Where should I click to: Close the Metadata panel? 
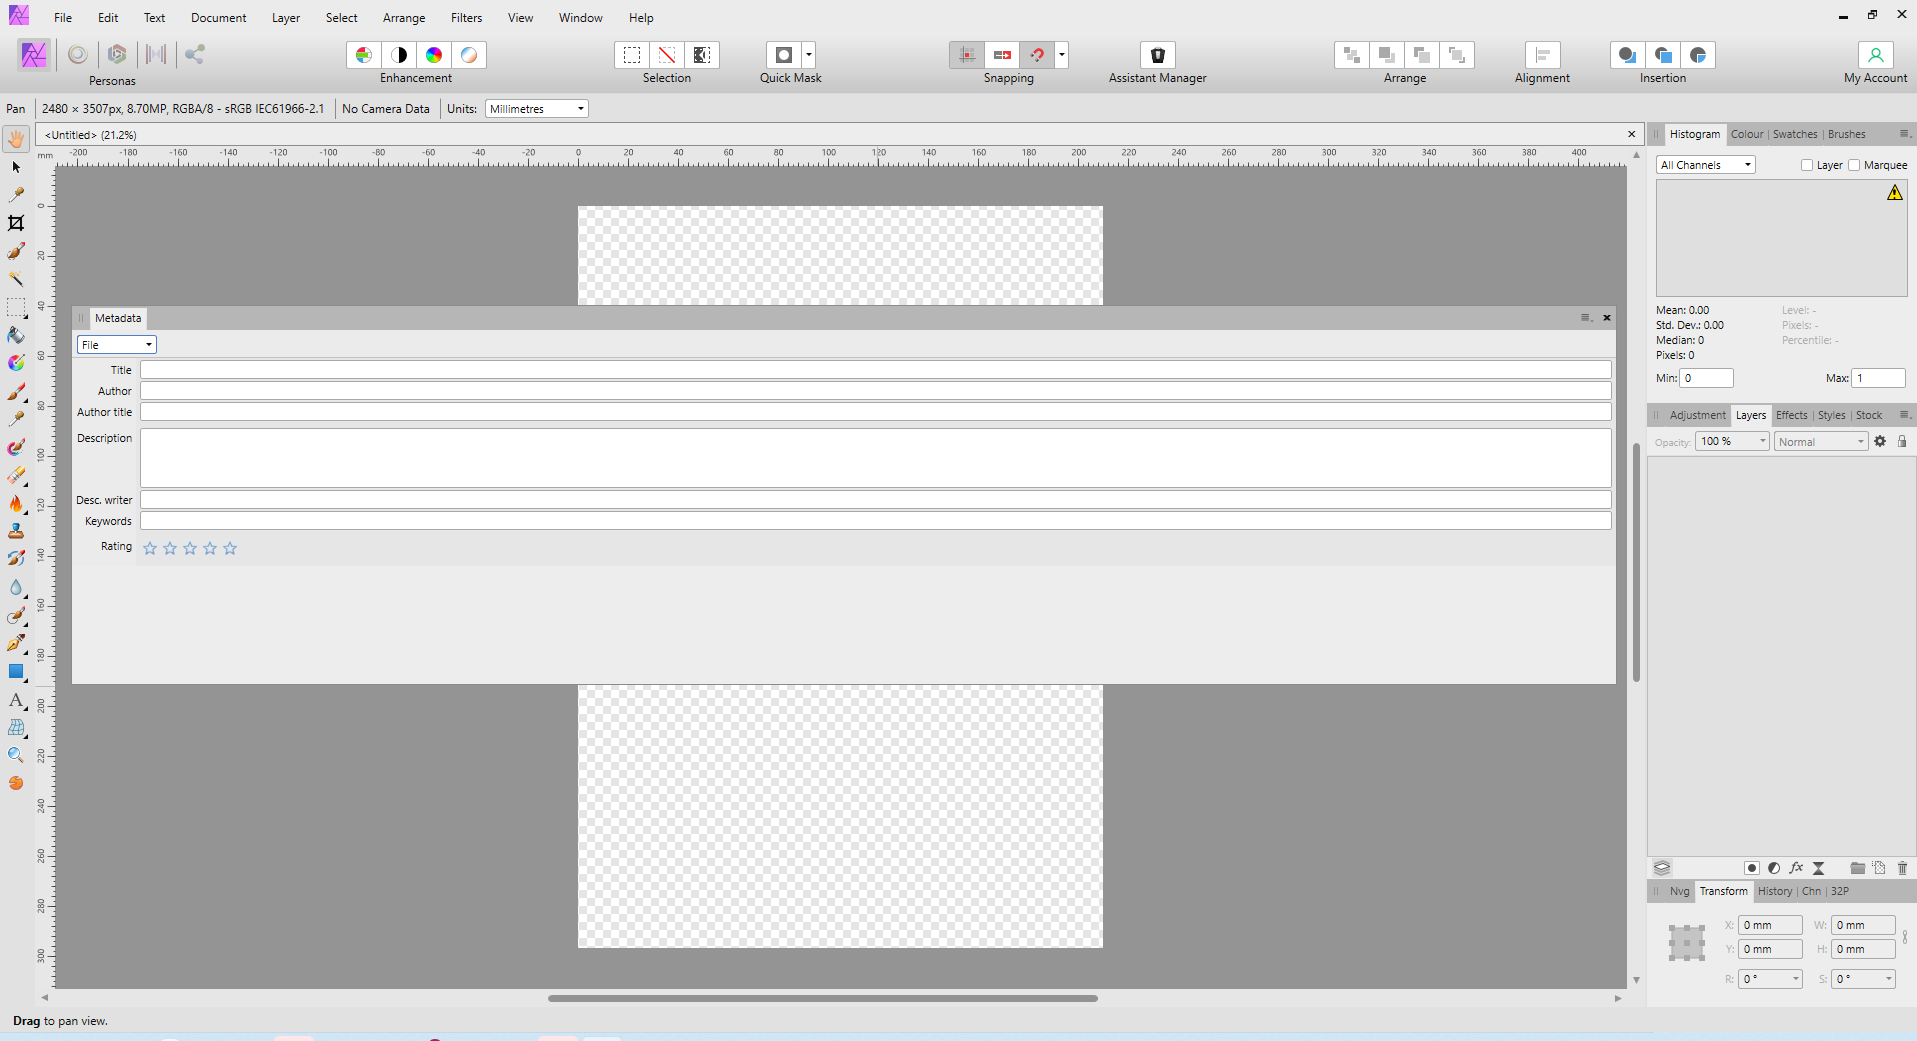point(1606,318)
